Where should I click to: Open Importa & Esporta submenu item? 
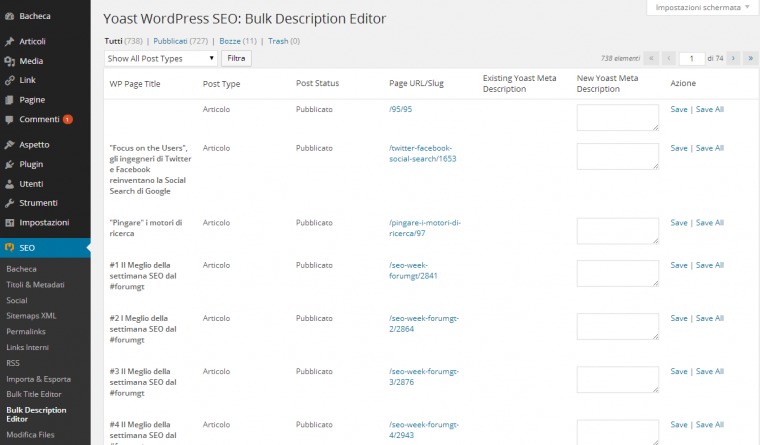[x=38, y=379]
